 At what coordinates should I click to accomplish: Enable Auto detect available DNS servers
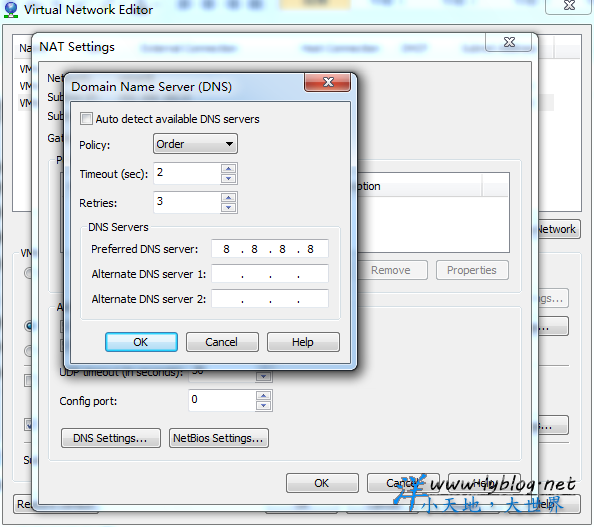86,119
